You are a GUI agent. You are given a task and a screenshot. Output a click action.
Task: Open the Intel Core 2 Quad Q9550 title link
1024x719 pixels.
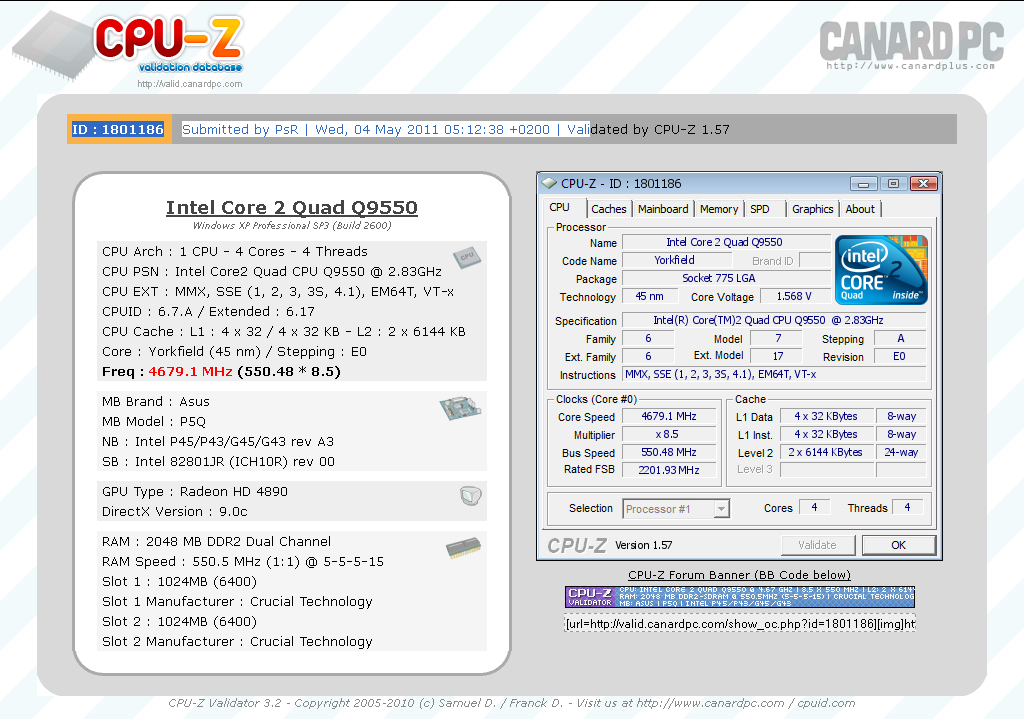[x=291, y=208]
